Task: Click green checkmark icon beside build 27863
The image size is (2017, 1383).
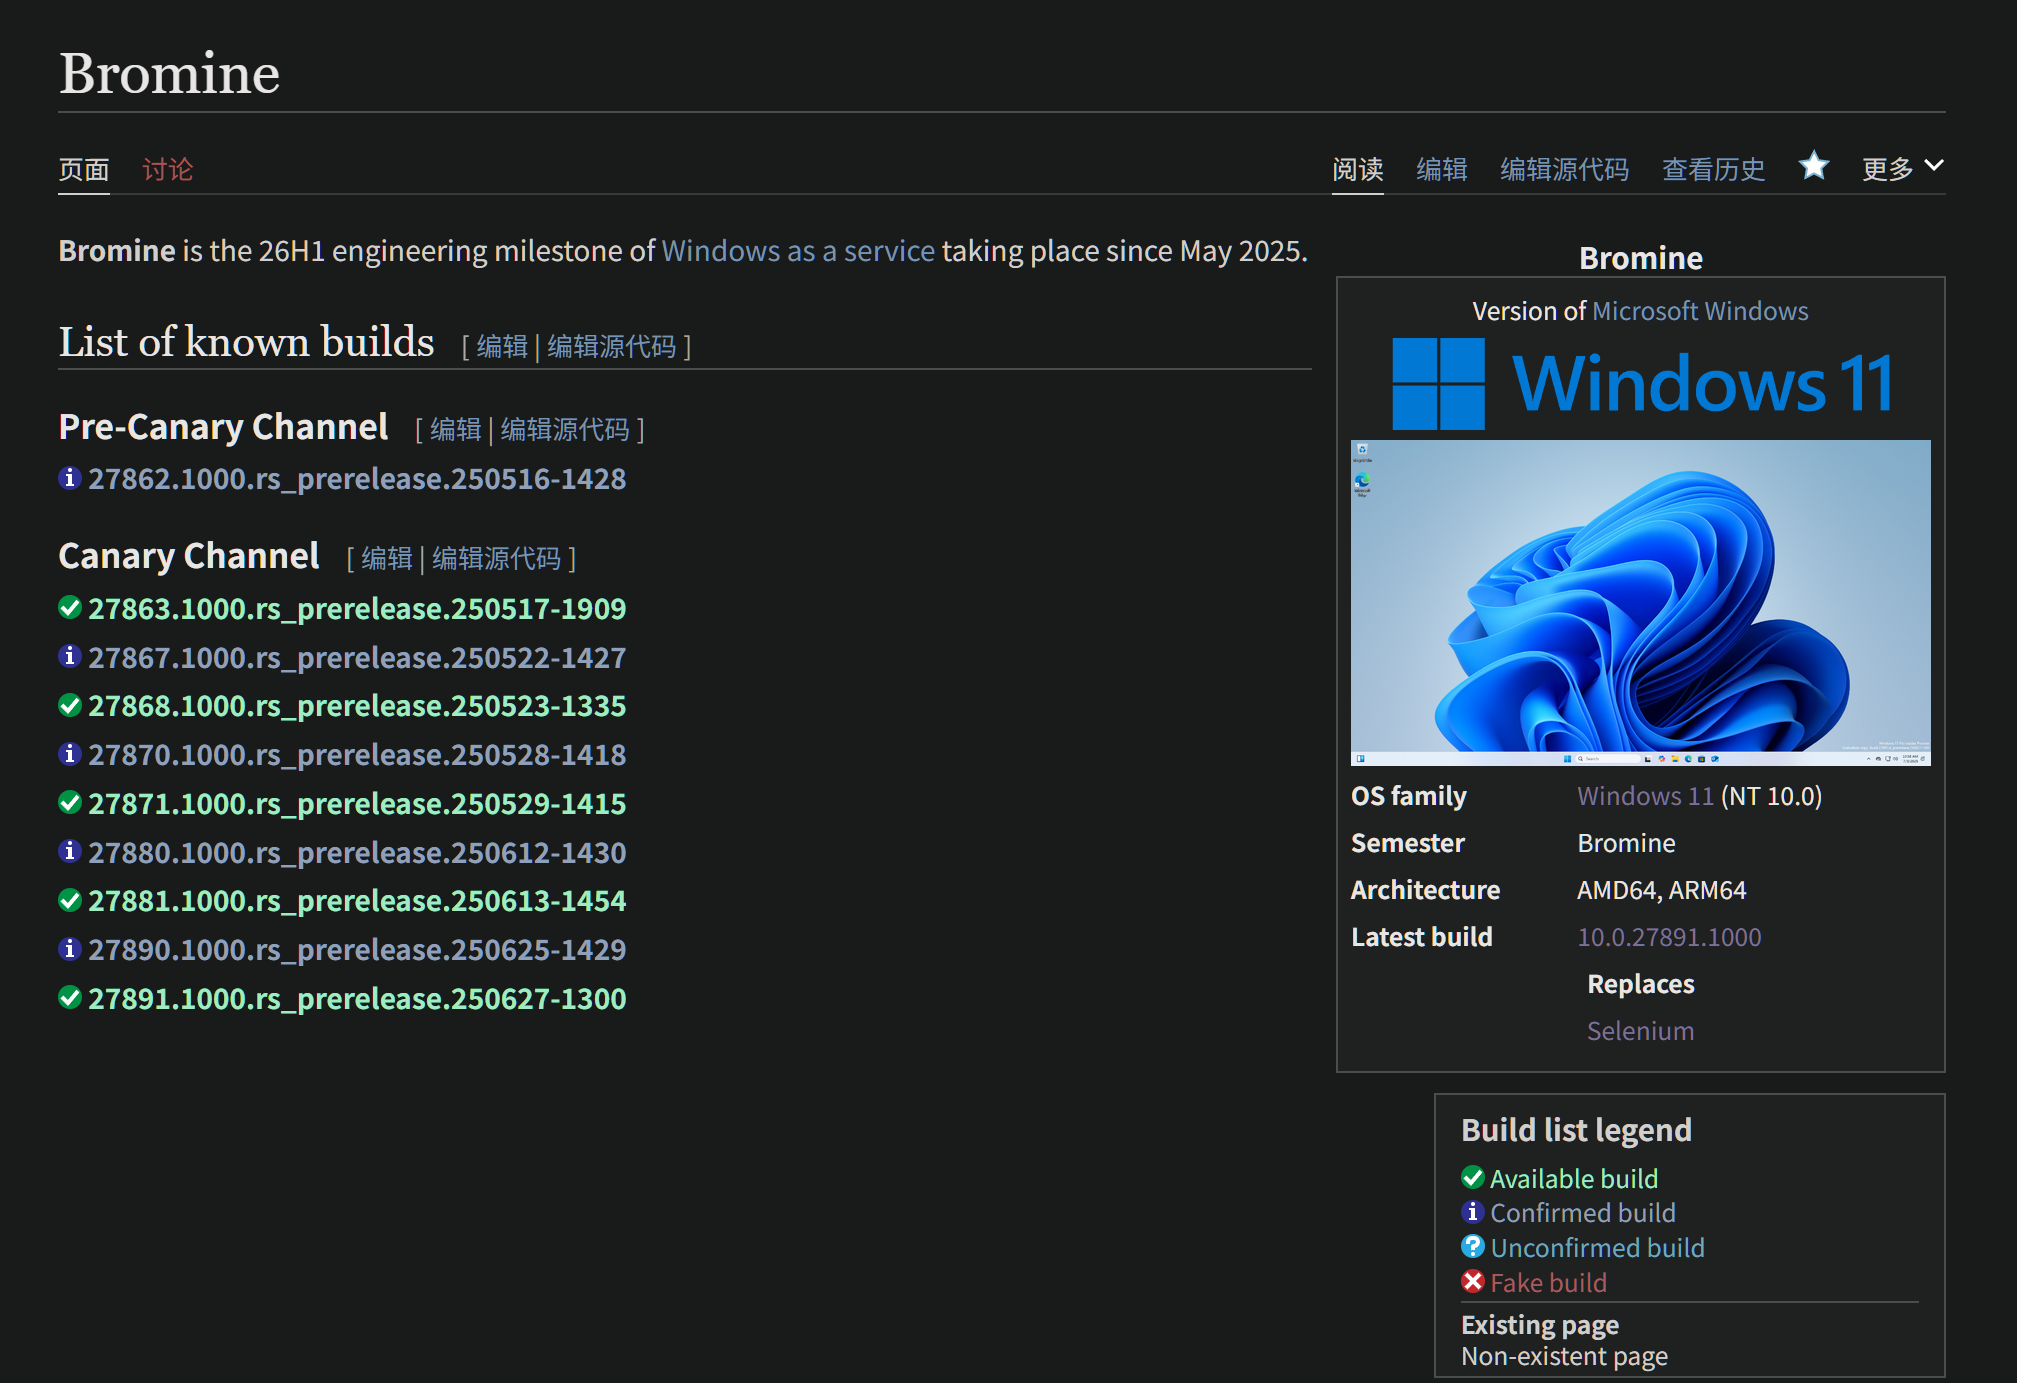Action: [x=69, y=608]
